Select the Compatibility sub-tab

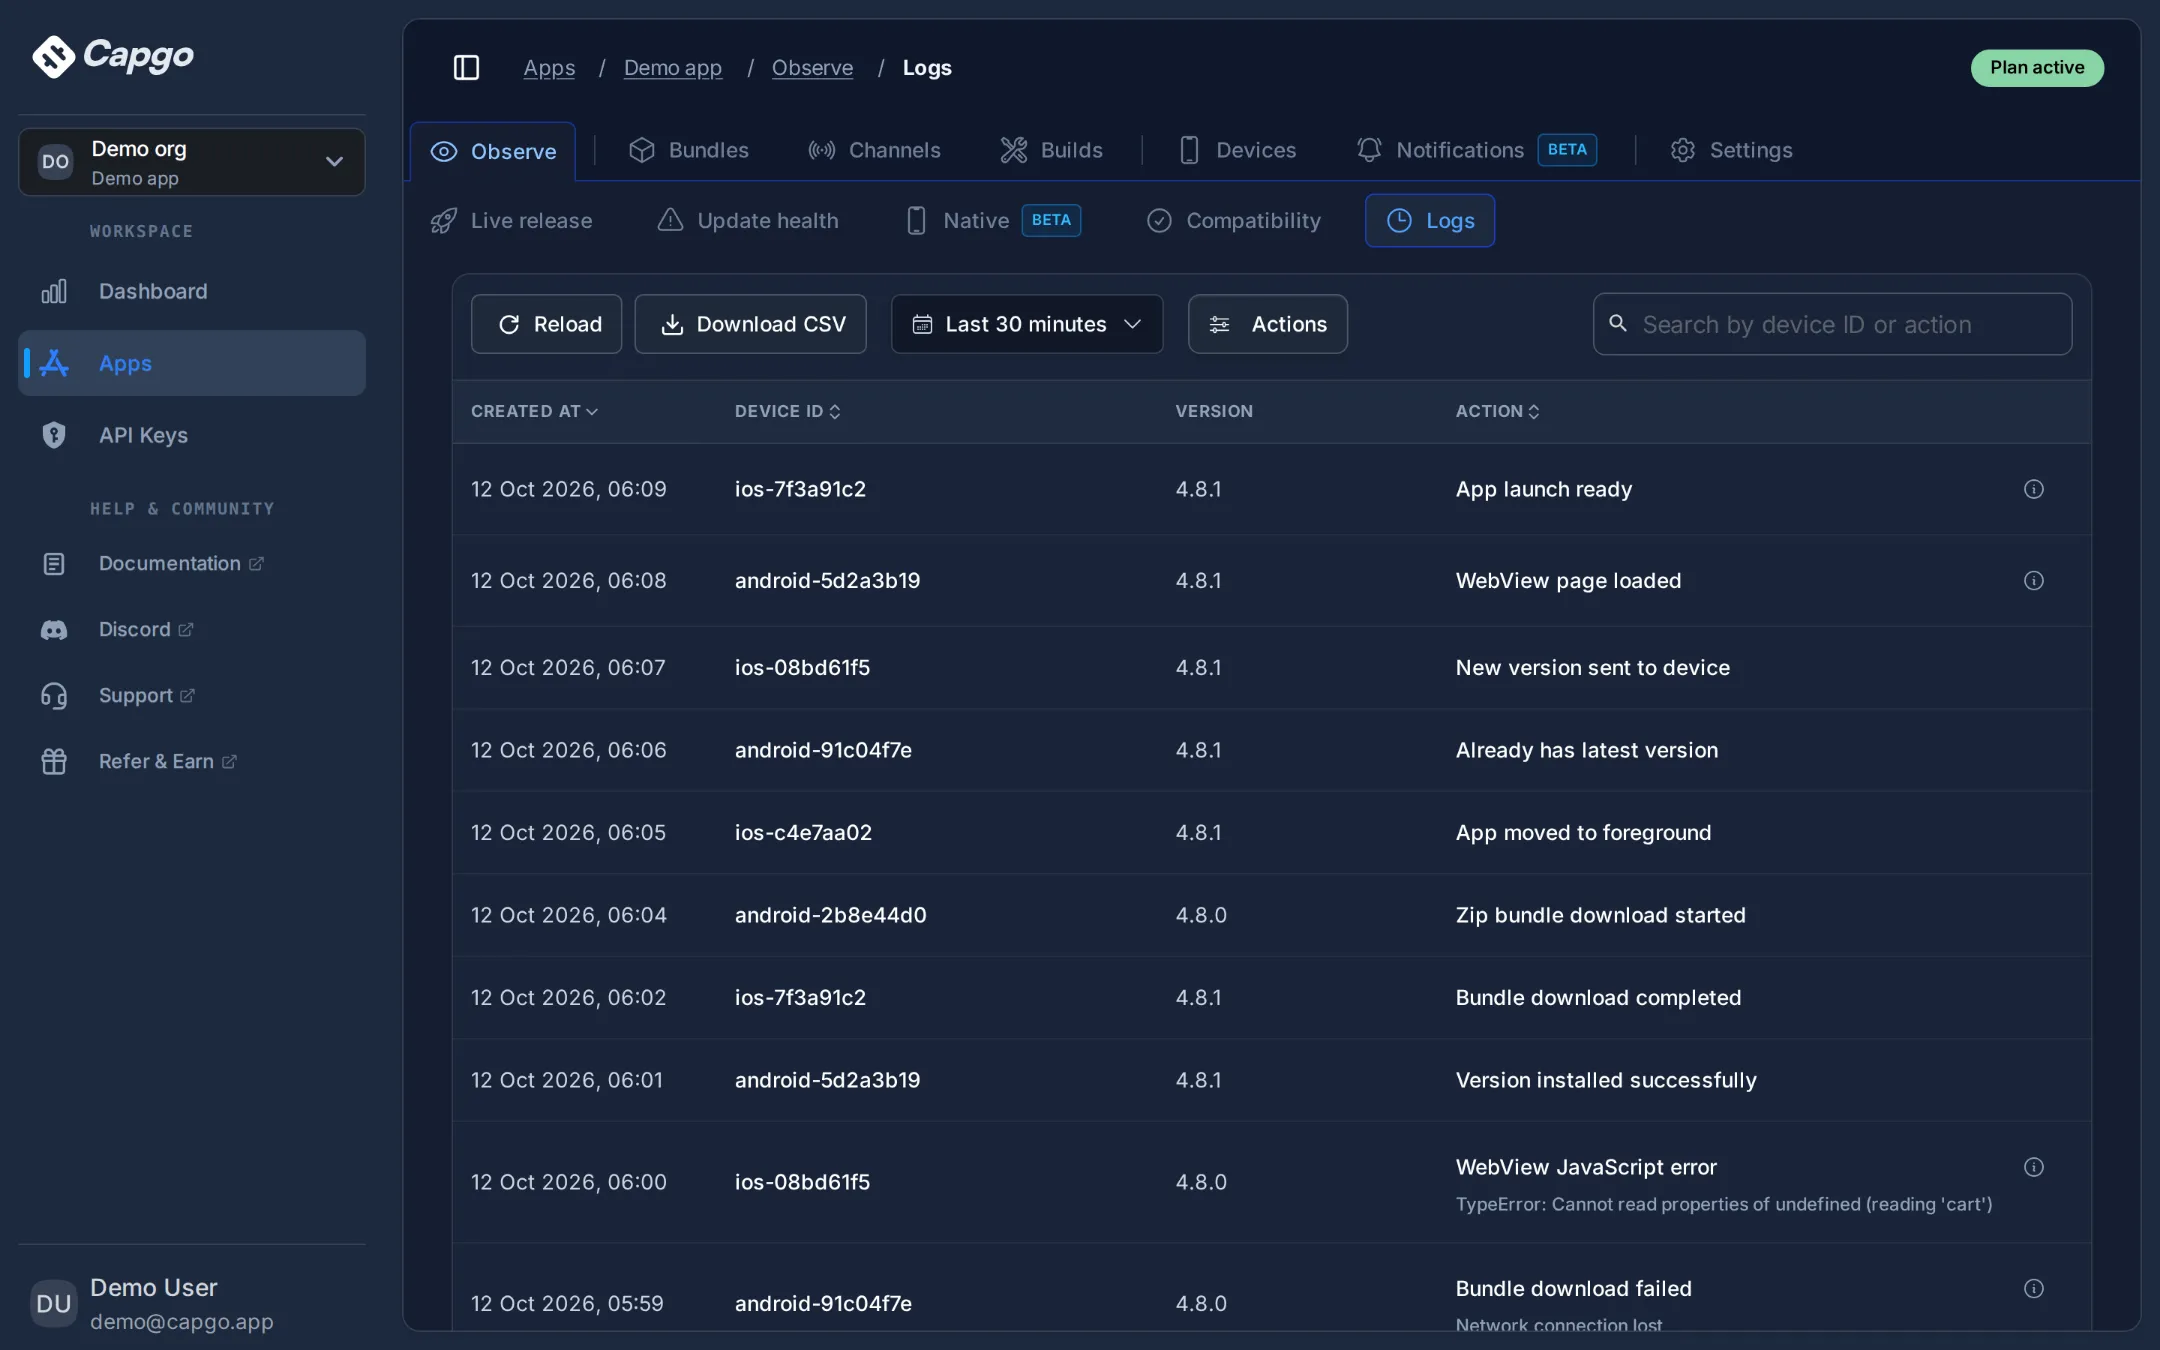click(x=1234, y=220)
